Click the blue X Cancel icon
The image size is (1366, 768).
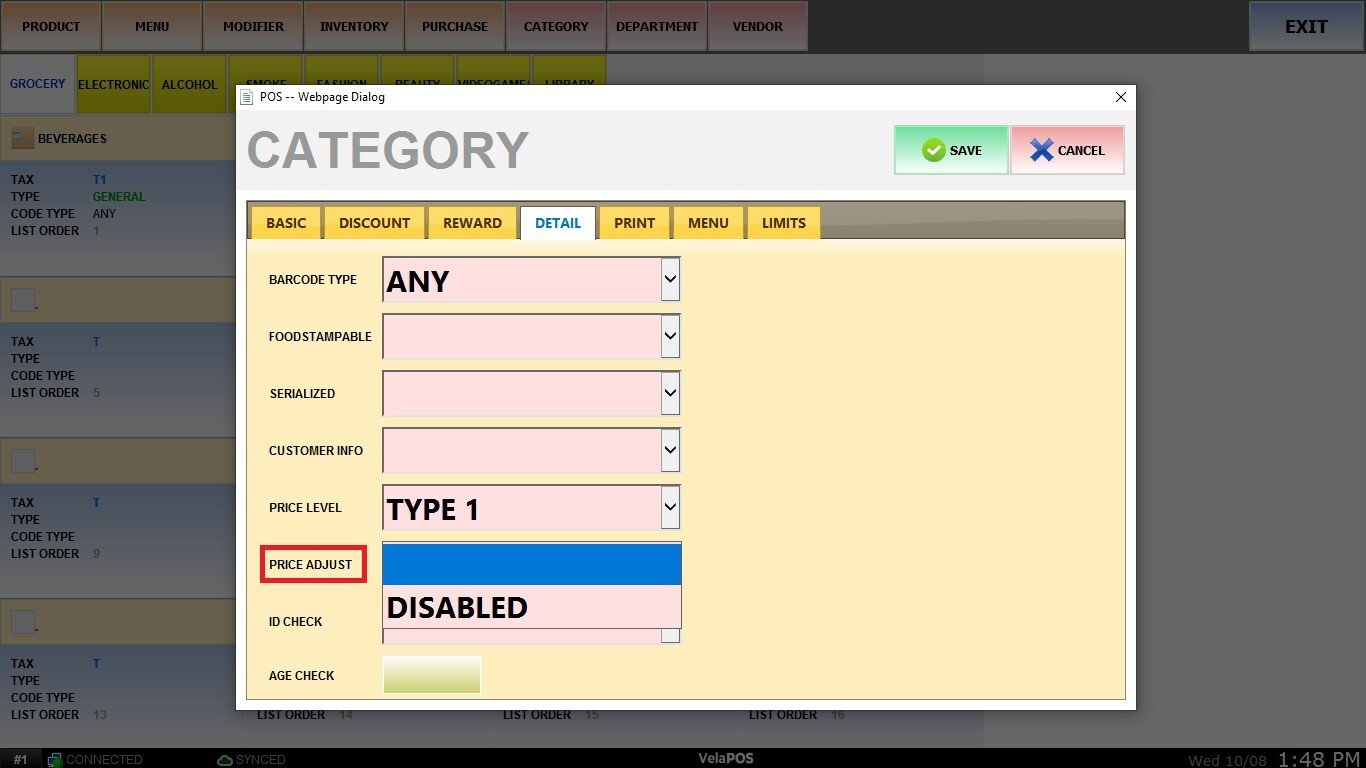click(1042, 150)
